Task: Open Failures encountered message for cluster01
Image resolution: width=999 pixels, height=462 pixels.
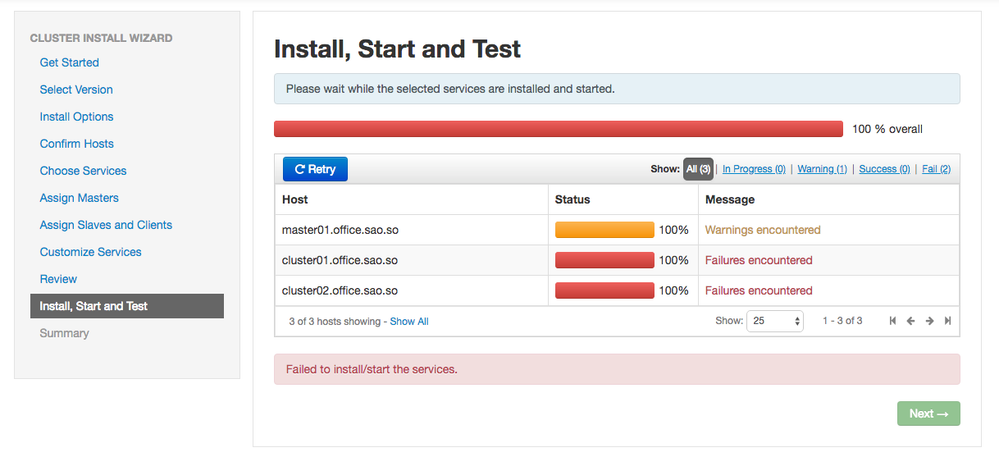Action: (759, 260)
